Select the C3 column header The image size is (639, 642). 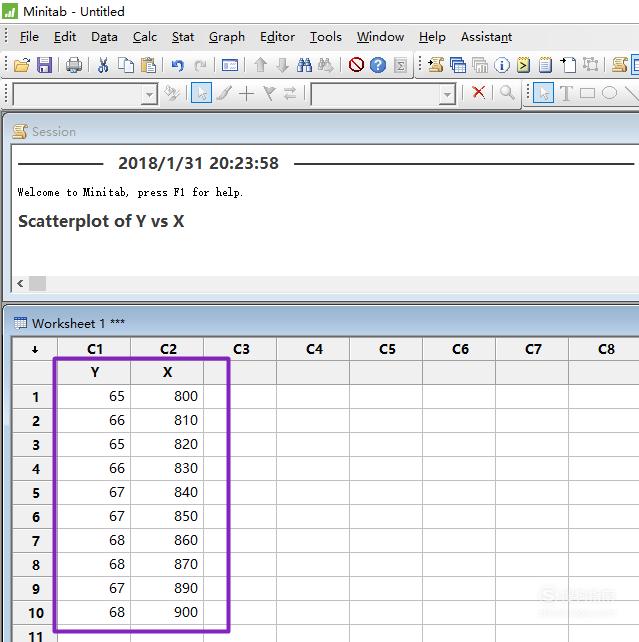[241, 349]
